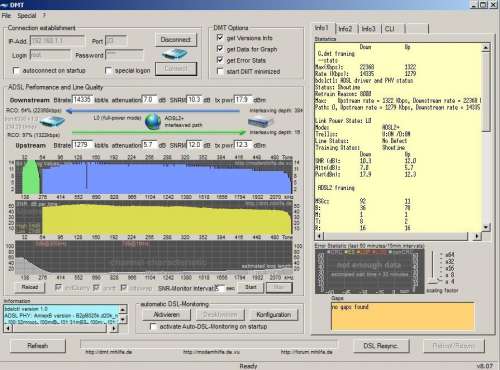The image size is (500, 370).
Task: Toggle the get Data for Graph option
Action: [220, 49]
